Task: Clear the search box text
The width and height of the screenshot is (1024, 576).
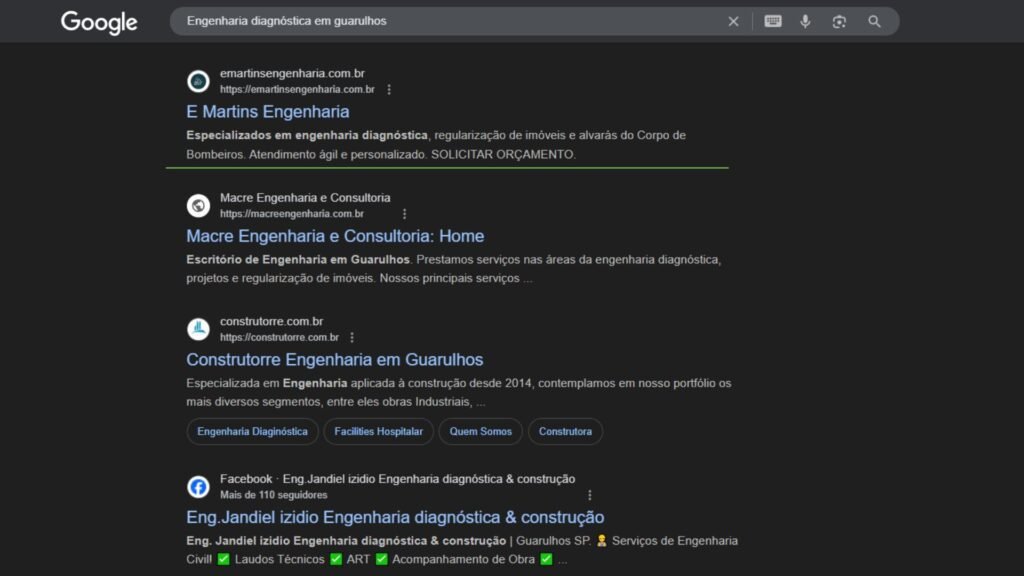Action: 733,21
